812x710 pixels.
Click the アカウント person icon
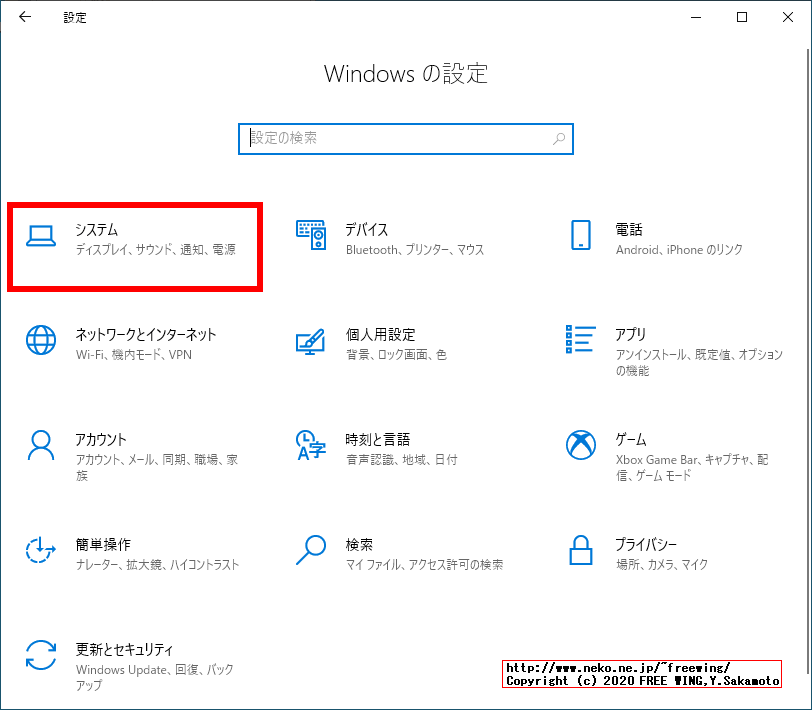pyautogui.click(x=41, y=445)
